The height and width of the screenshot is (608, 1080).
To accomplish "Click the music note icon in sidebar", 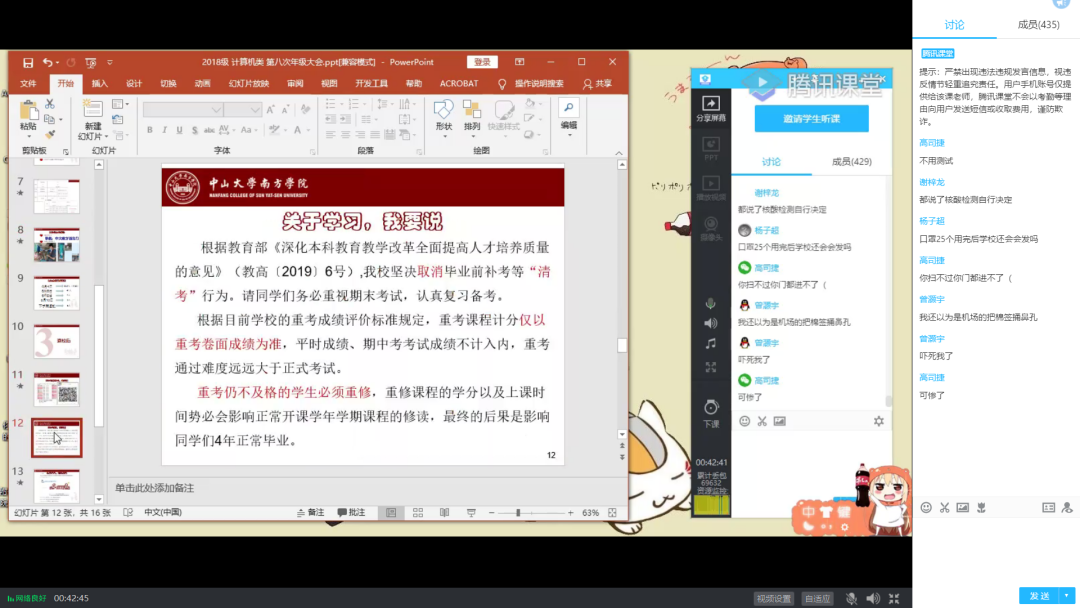I will tap(711, 343).
